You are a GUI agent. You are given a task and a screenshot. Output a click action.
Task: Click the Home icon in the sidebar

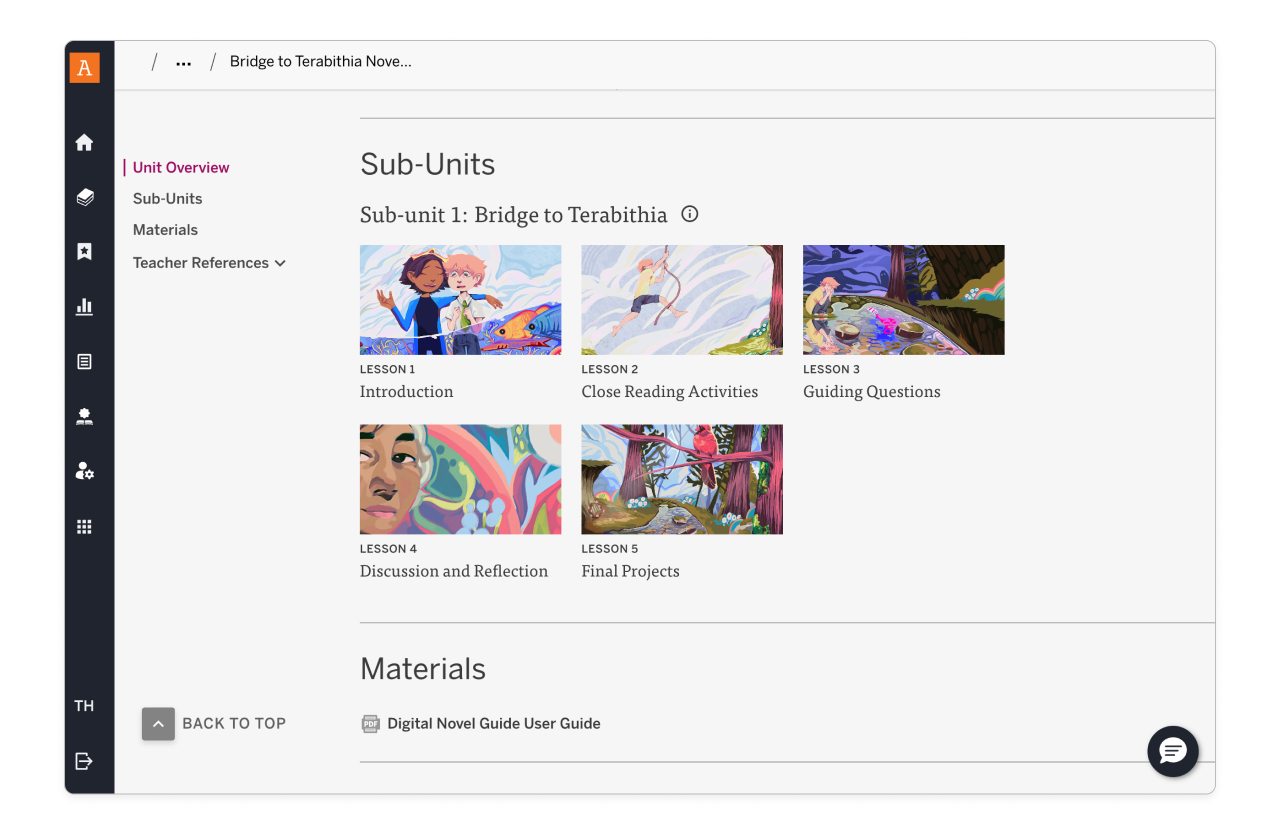[x=85, y=142]
